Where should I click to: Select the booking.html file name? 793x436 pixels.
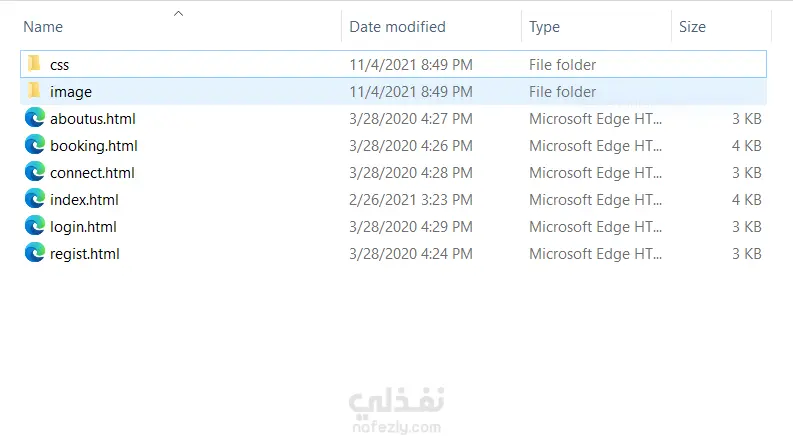click(x=93, y=145)
